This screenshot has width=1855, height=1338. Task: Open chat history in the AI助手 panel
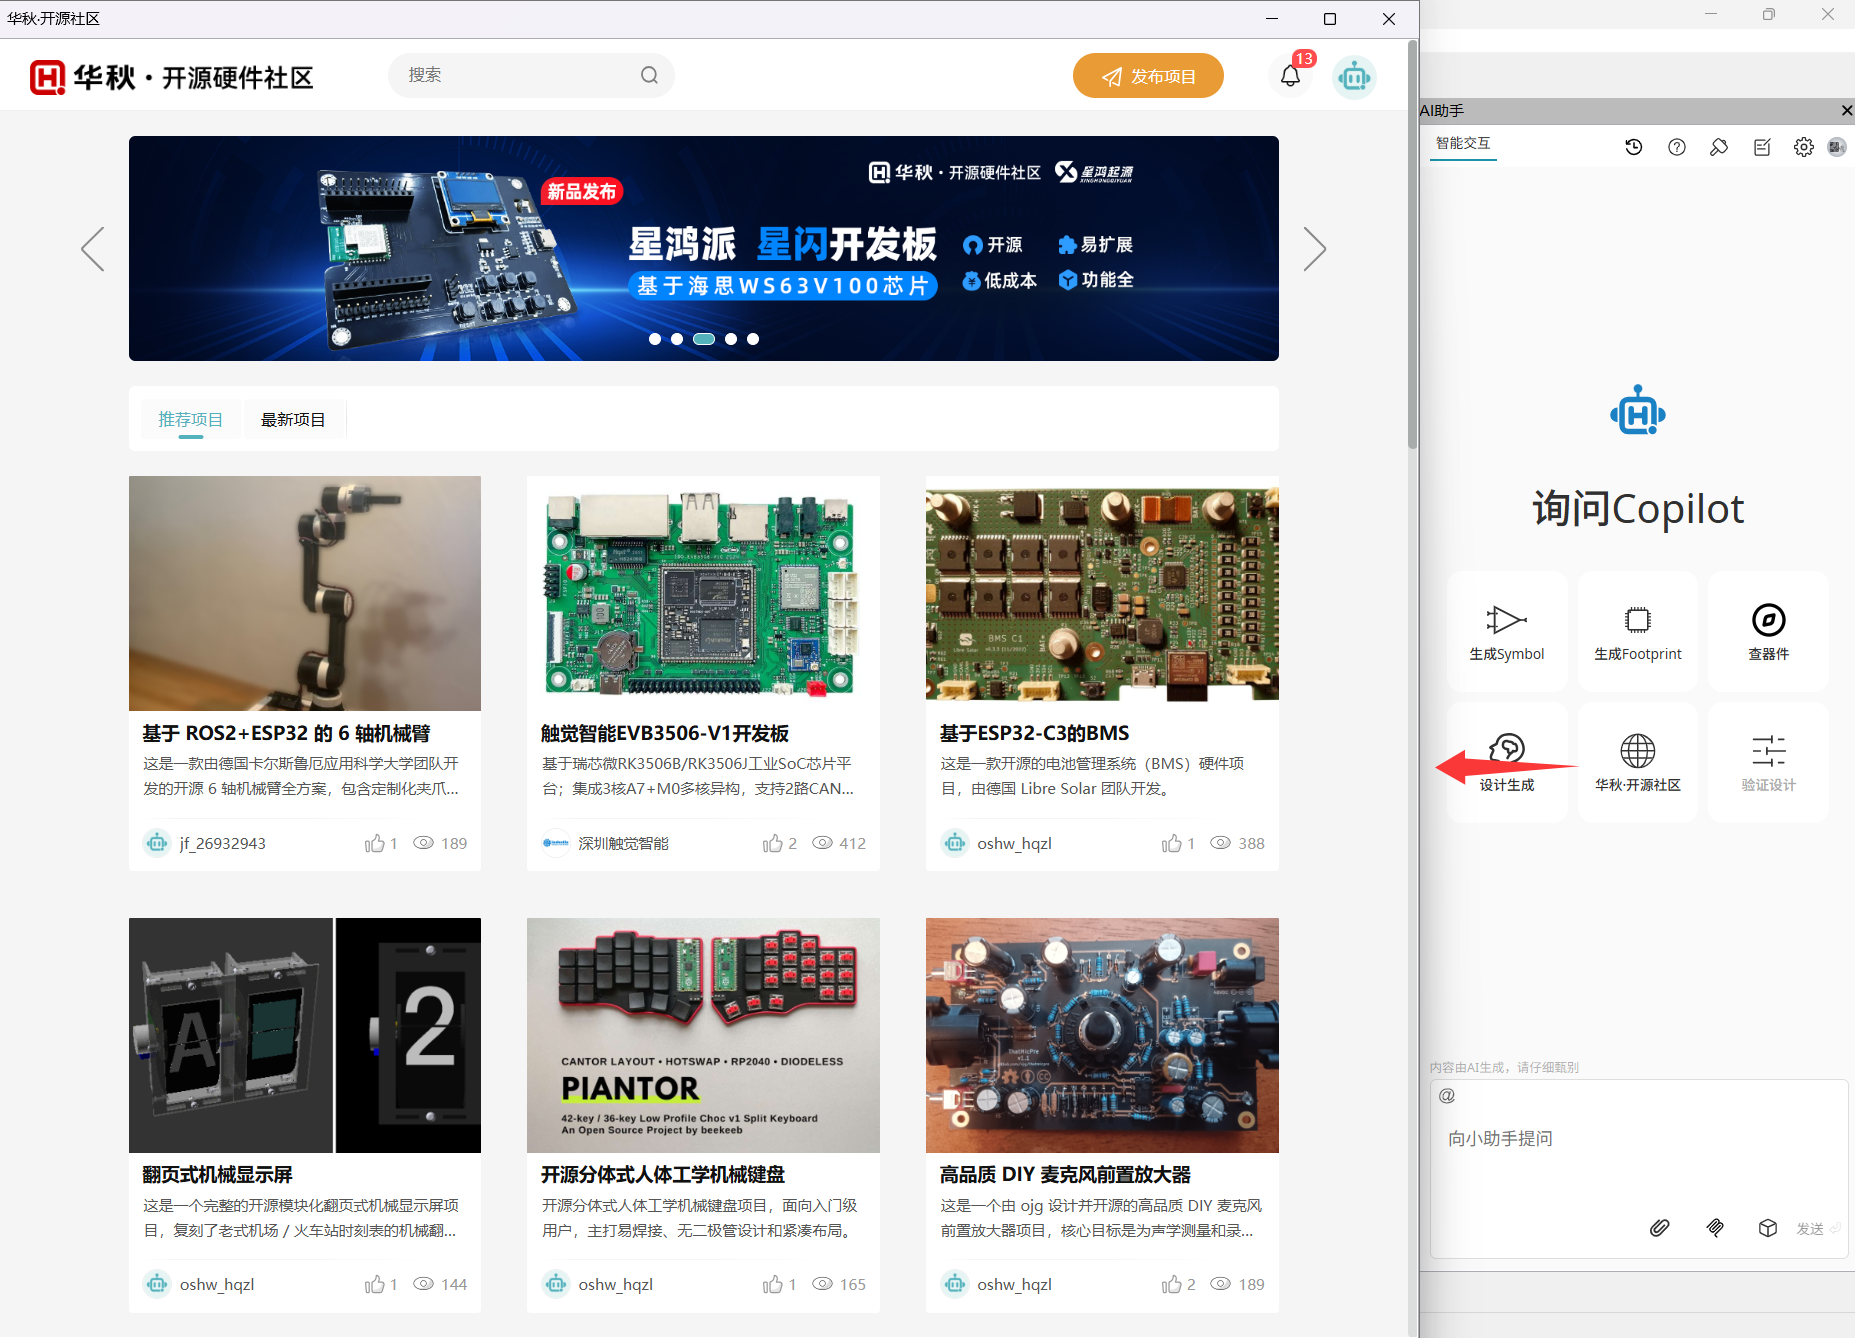point(1634,147)
